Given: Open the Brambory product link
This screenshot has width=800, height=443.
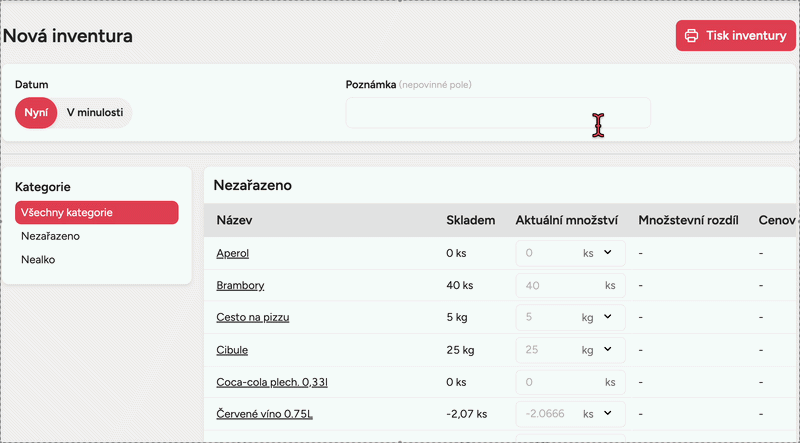Looking at the screenshot, I should pos(240,286).
